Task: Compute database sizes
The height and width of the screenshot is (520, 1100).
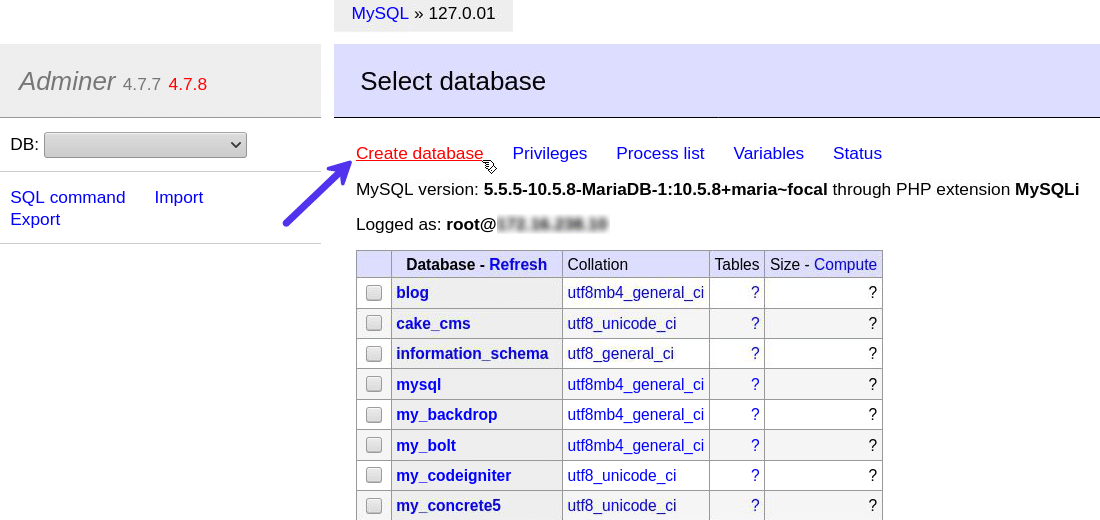Action: pyautogui.click(x=845, y=264)
